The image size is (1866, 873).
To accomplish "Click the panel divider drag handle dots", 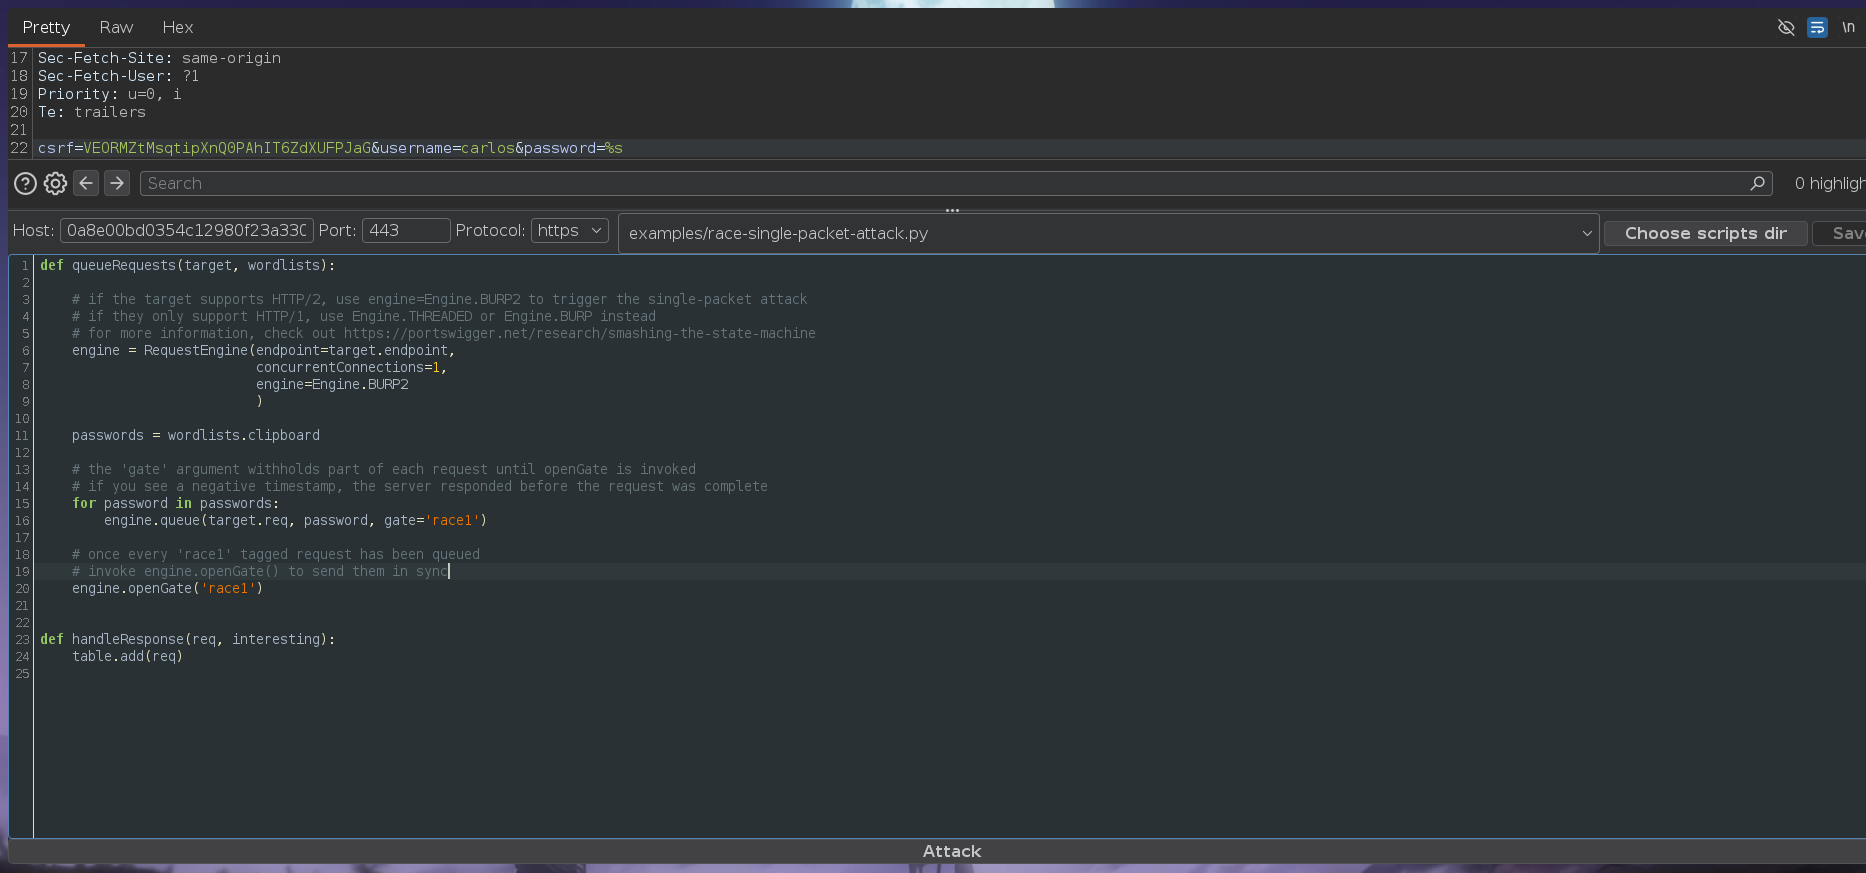I will (x=952, y=210).
